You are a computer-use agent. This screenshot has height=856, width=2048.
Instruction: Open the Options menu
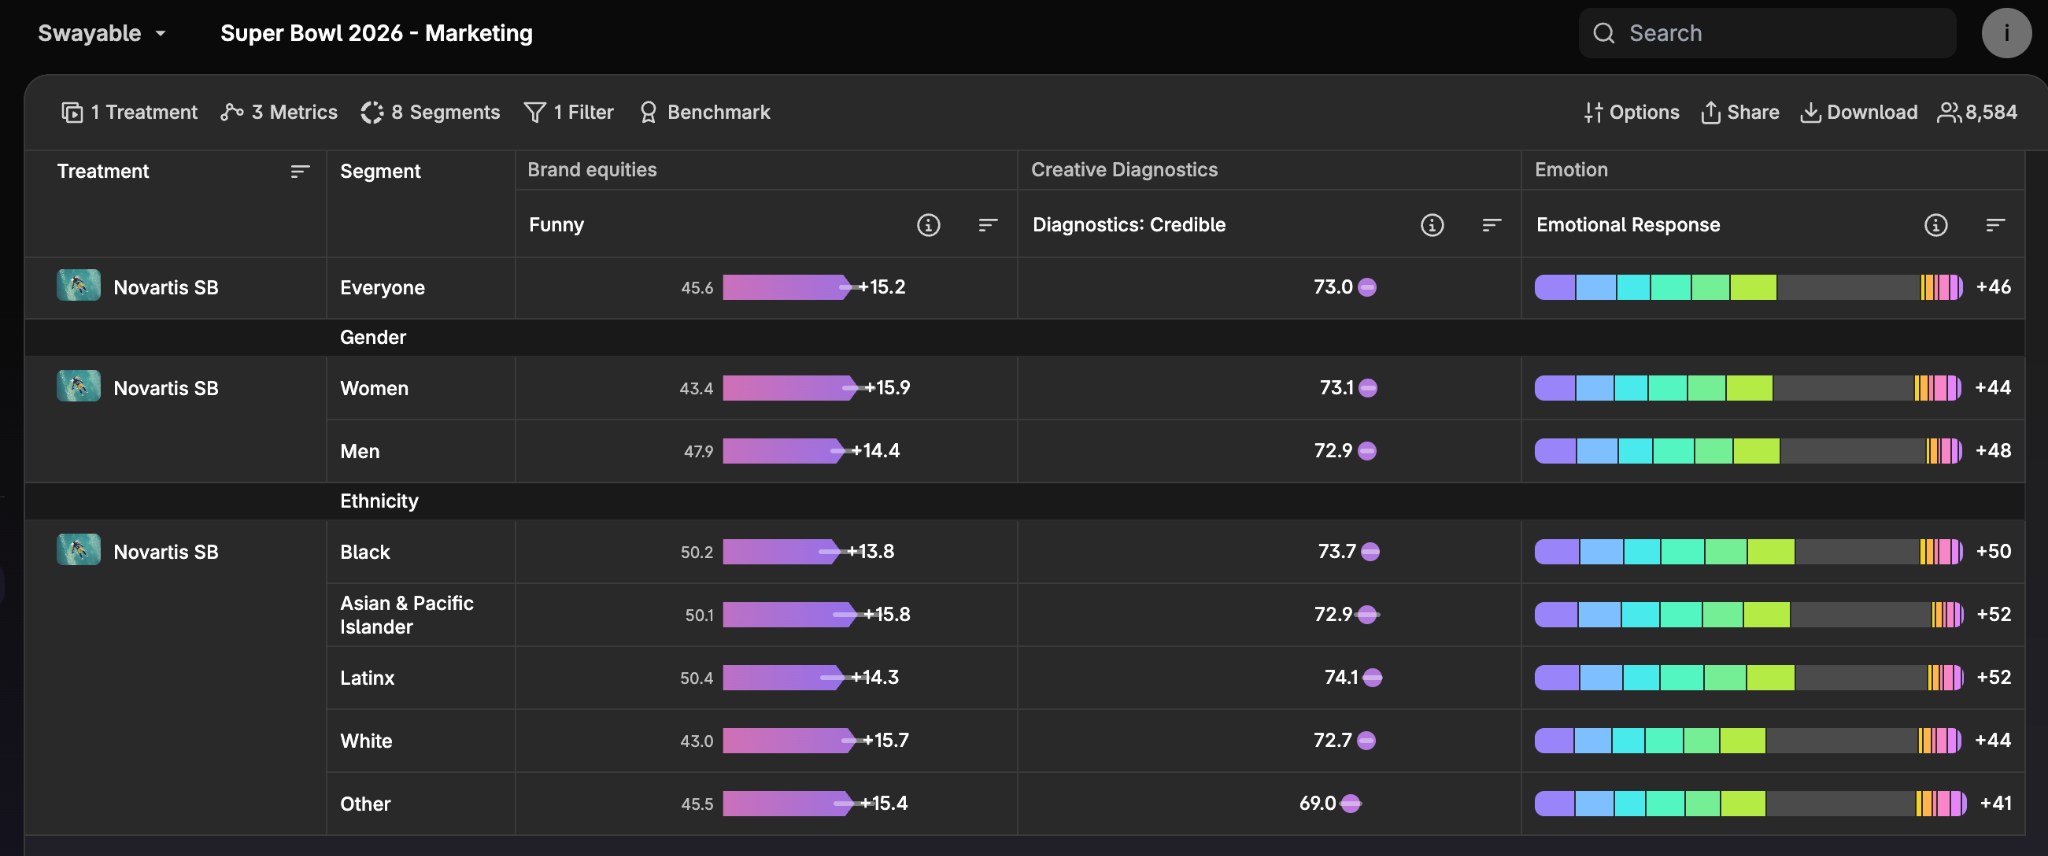click(1631, 112)
